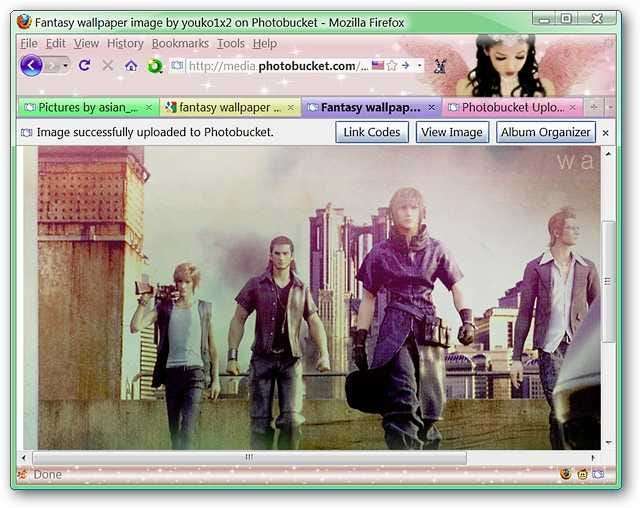Switch to the 'Pictures by asian_...' tab

point(89,107)
